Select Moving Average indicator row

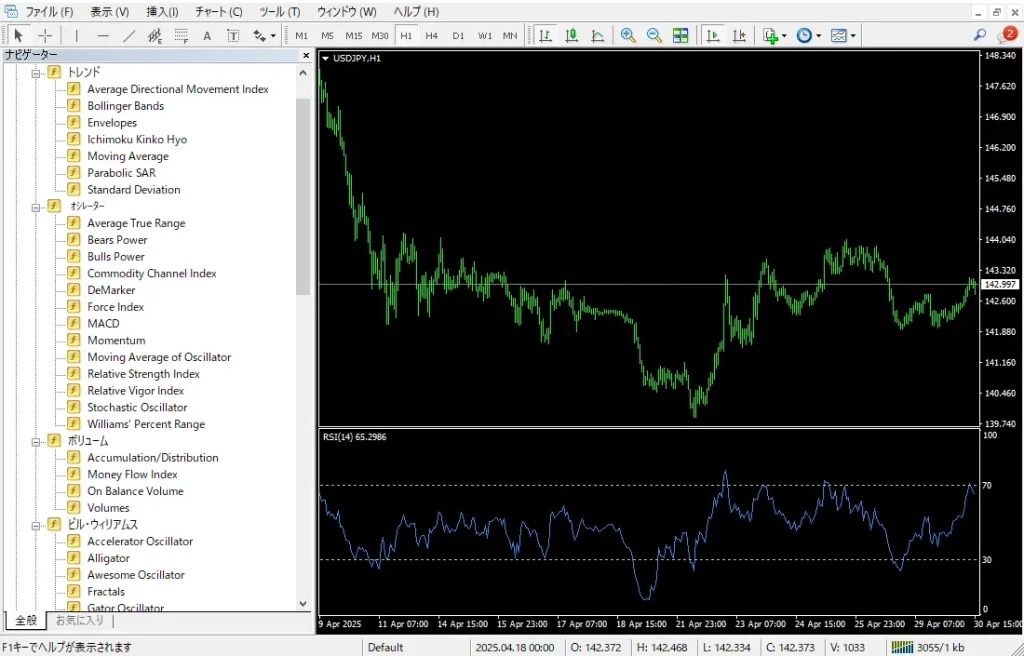(128, 156)
